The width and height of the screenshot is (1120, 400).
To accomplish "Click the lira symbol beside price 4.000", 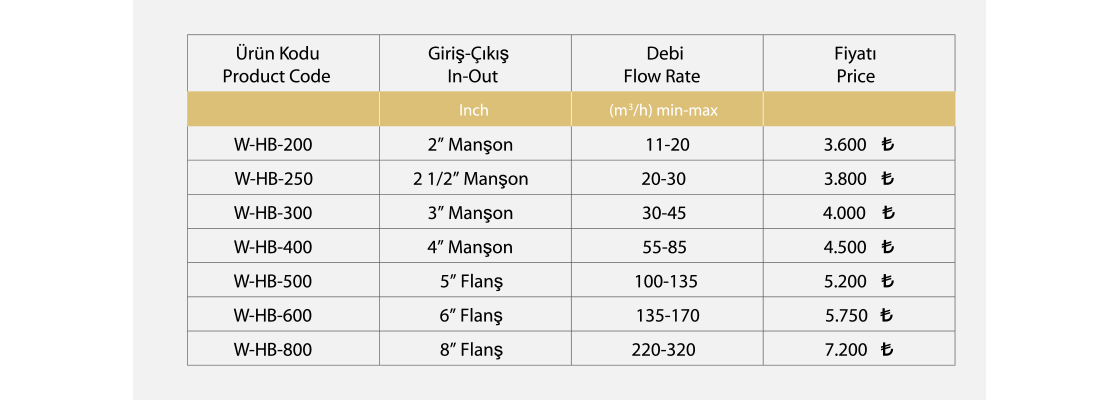I will tap(887, 213).
